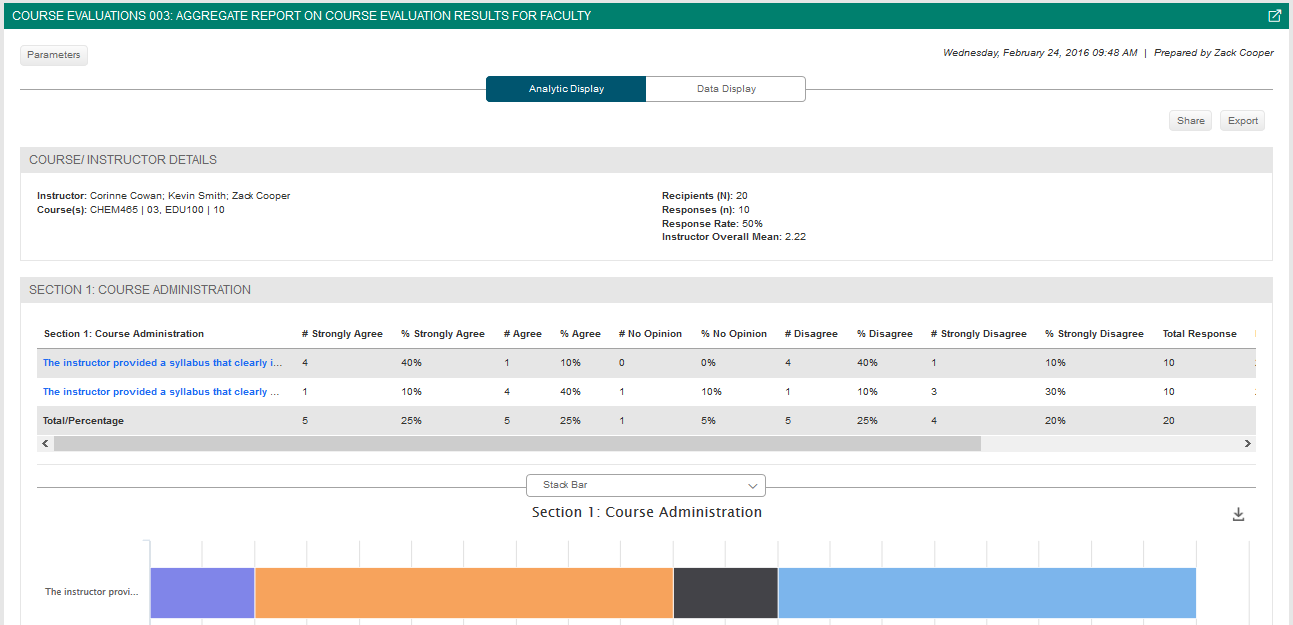Click the '# Agree' column header
Screen dimensions: 1293x625
pyautogui.click(x=522, y=334)
